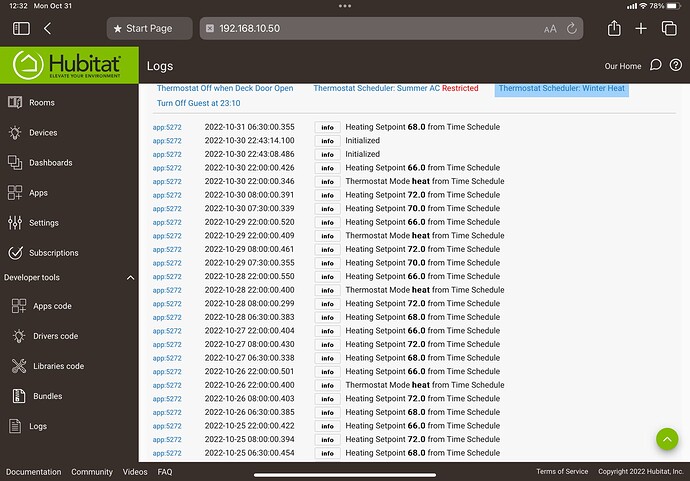Screen dimensions: 690x481
Task: Open Libraries code section
Action: tap(58, 366)
